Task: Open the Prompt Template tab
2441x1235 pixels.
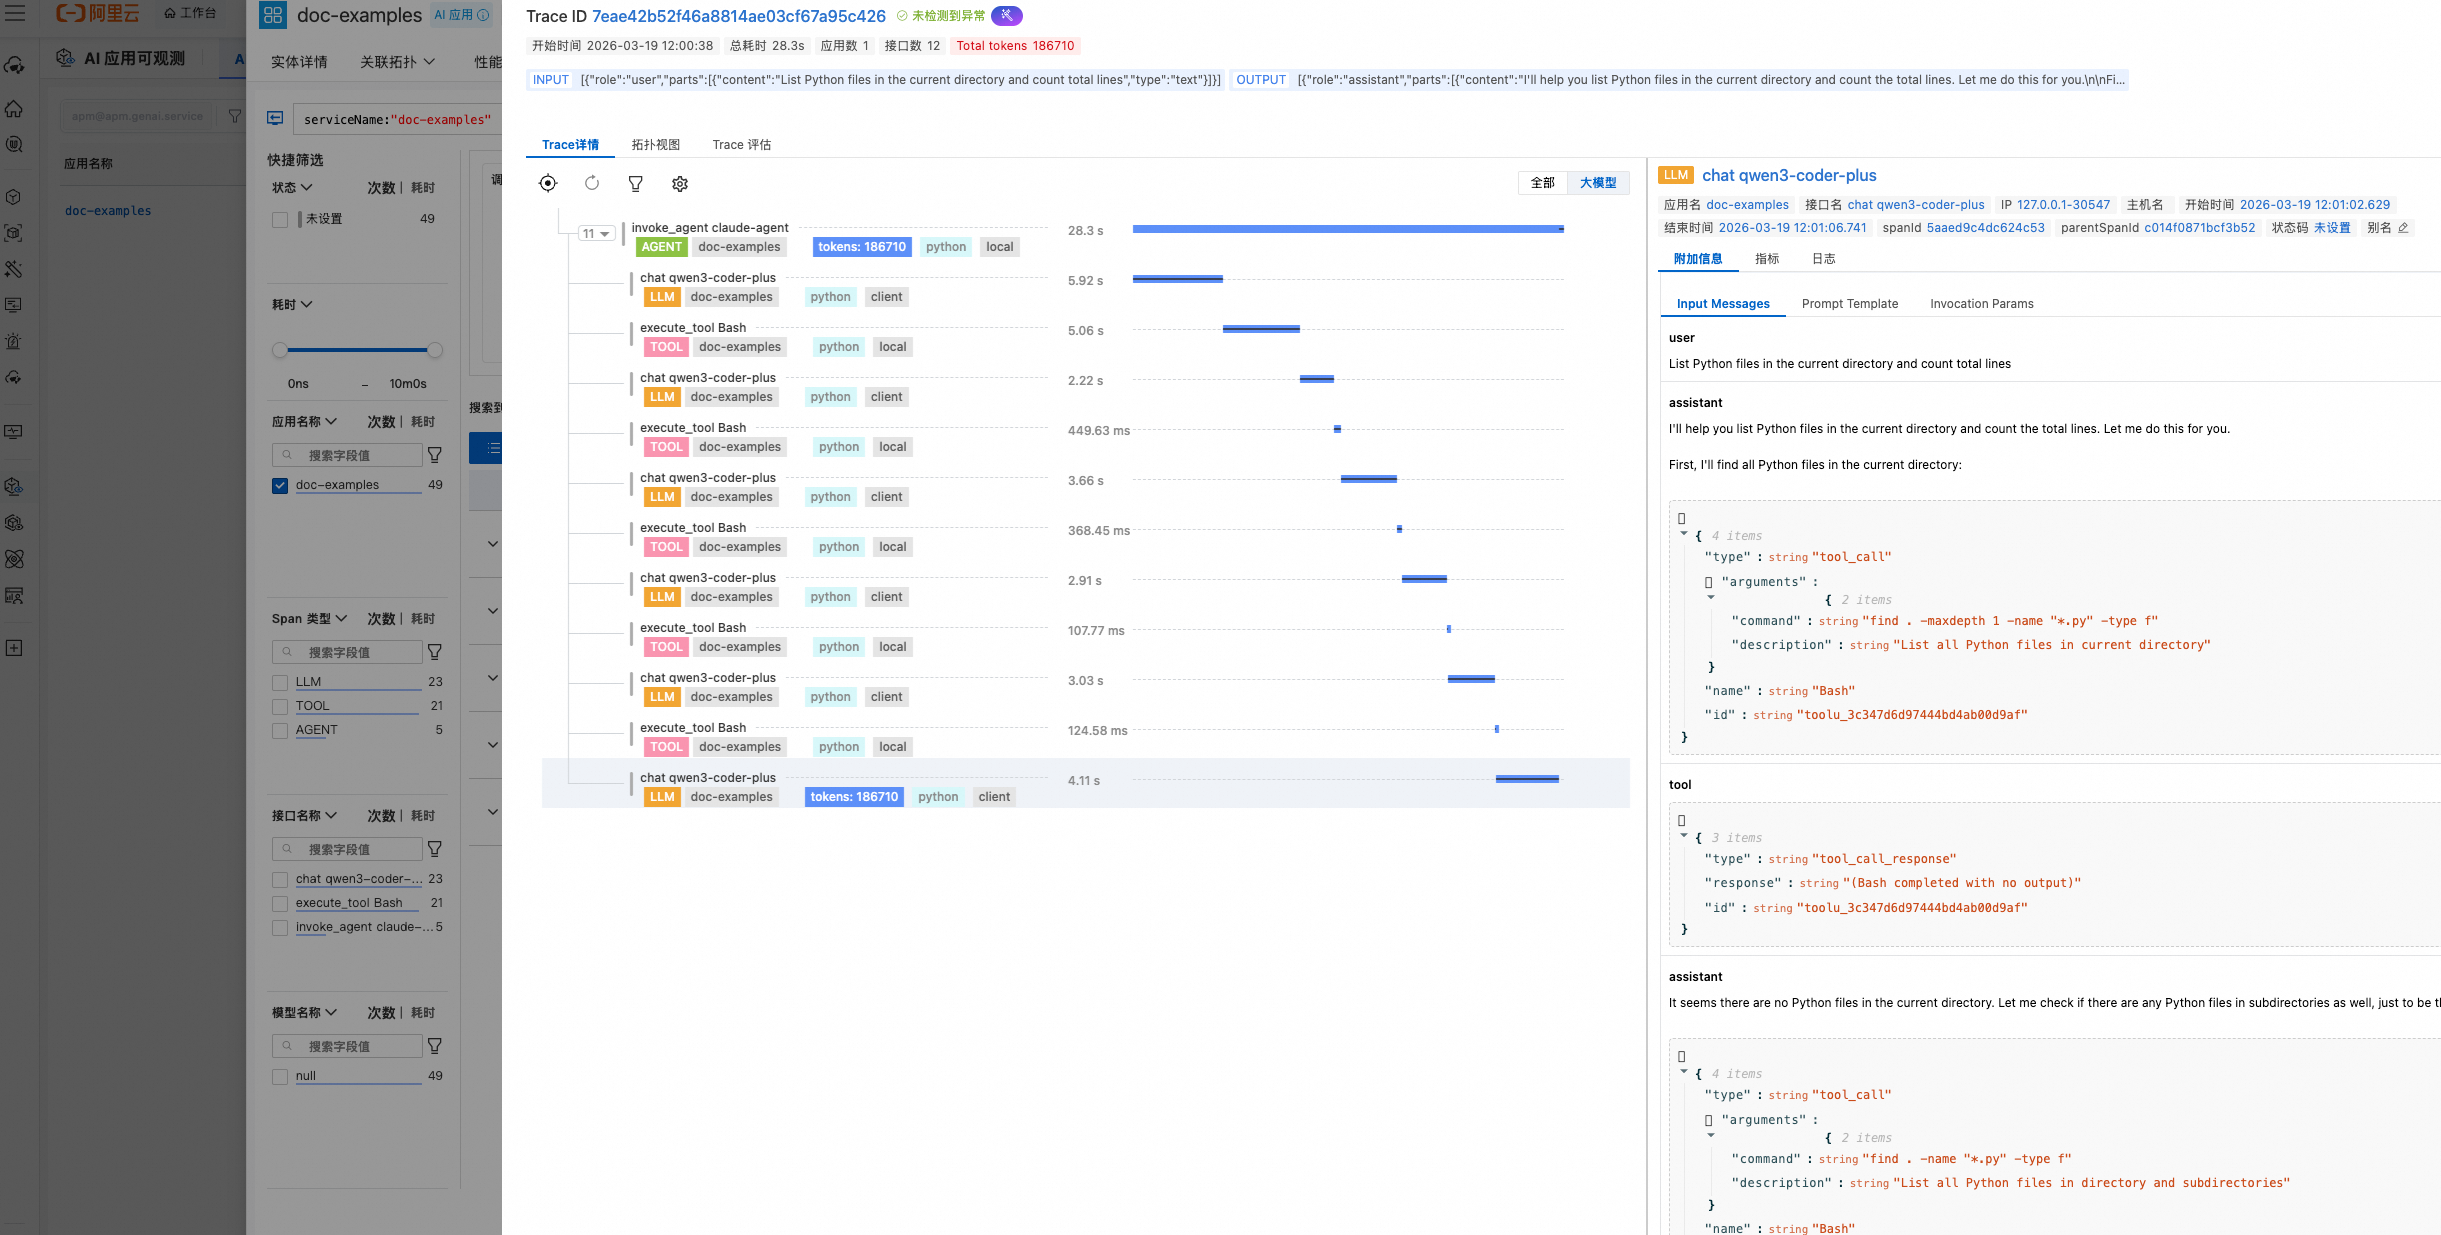Action: [1849, 304]
